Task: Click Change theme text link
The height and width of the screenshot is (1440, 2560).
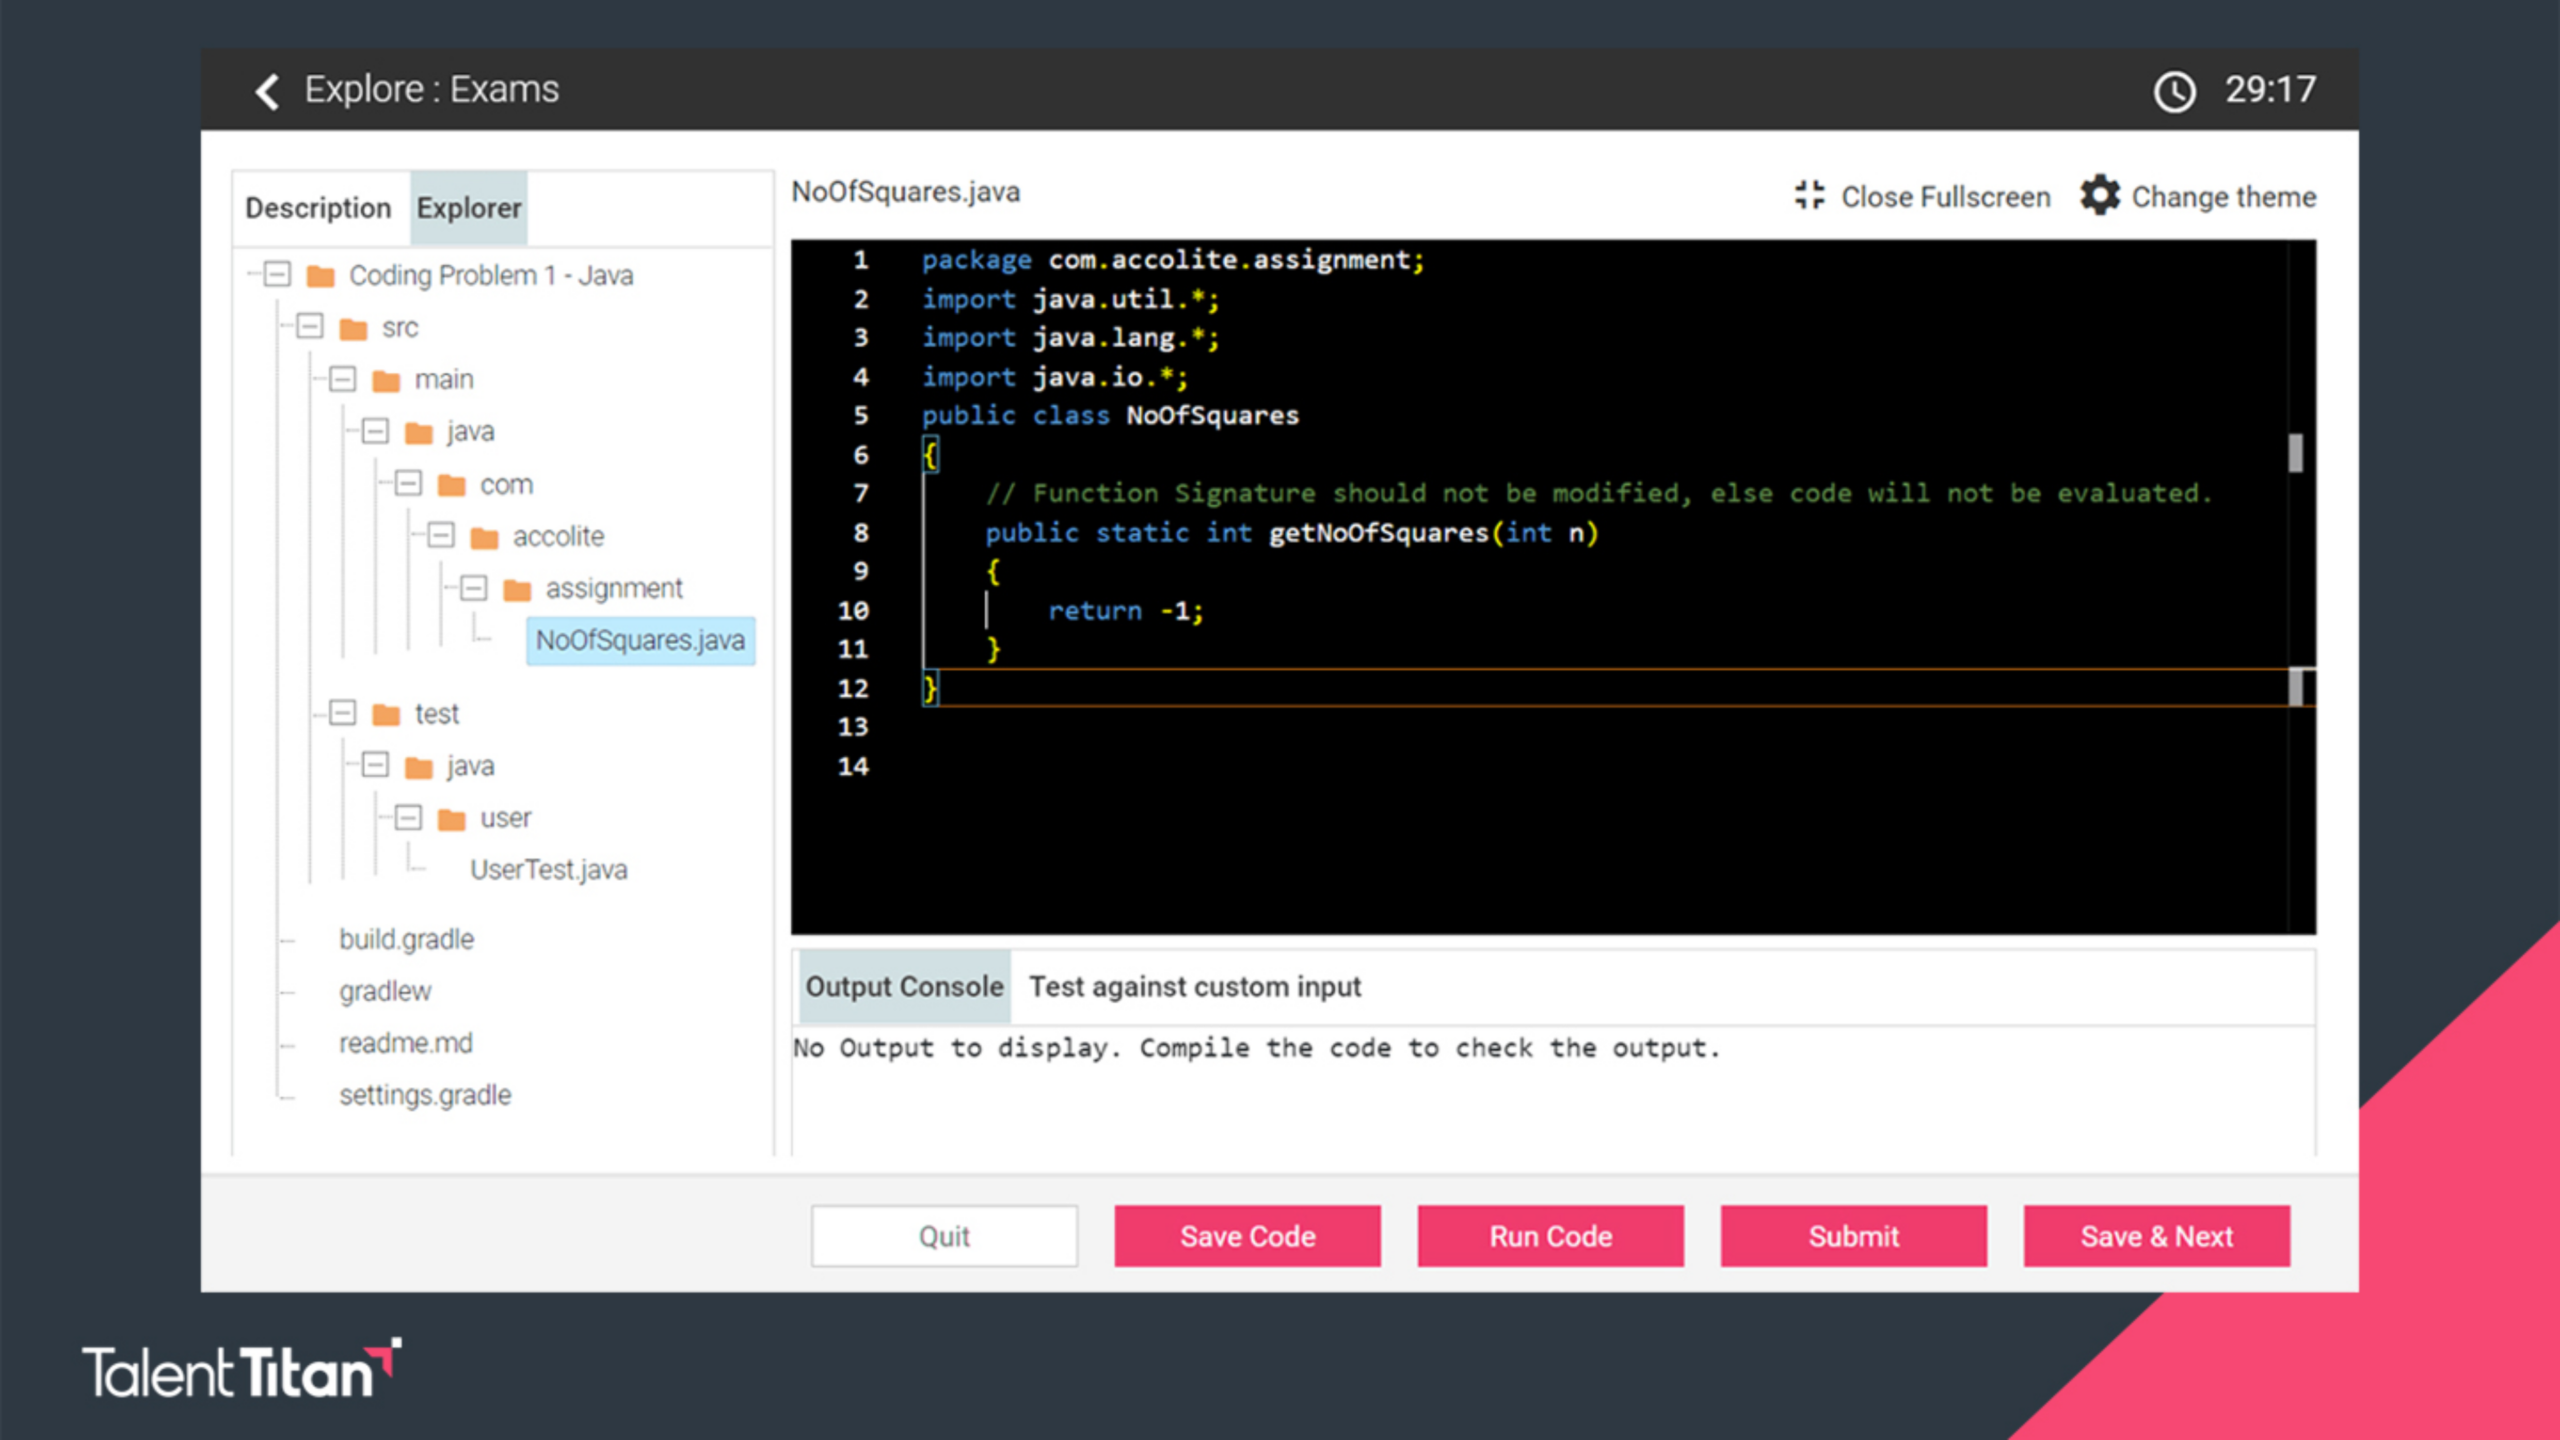Action: click(x=2224, y=197)
